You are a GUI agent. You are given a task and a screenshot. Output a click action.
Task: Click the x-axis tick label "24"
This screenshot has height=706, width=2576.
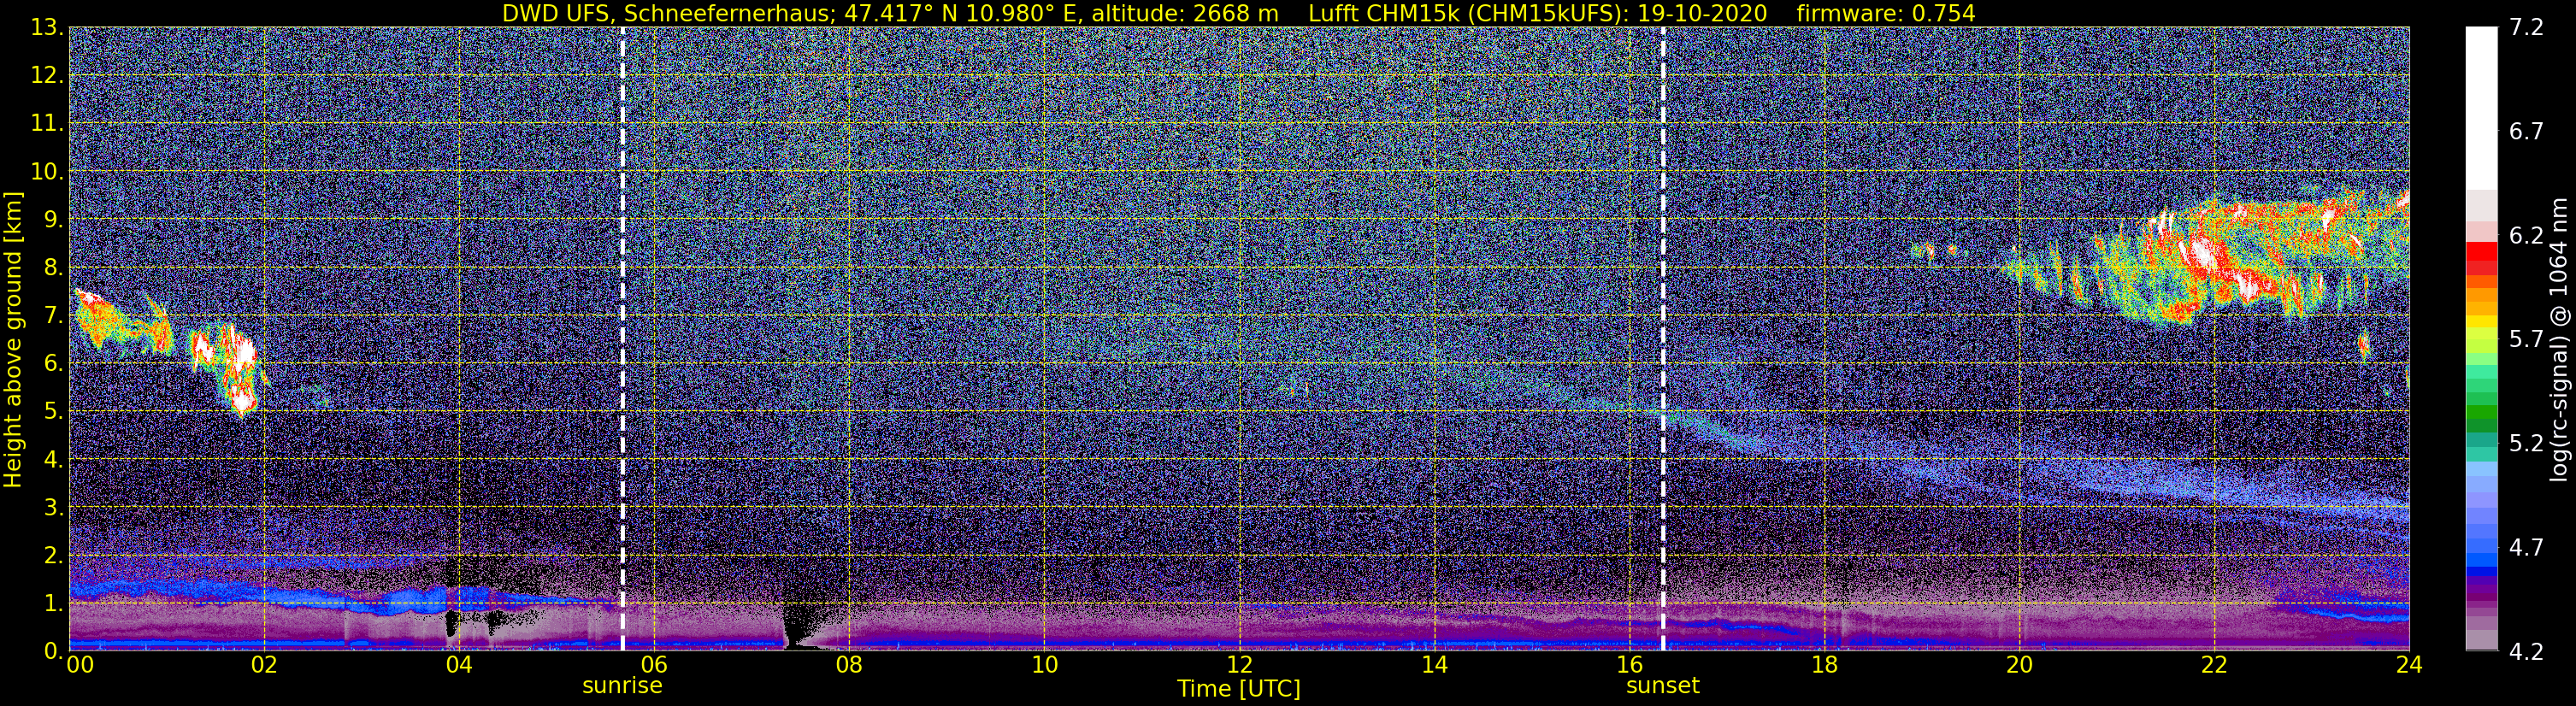point(2409,665)
